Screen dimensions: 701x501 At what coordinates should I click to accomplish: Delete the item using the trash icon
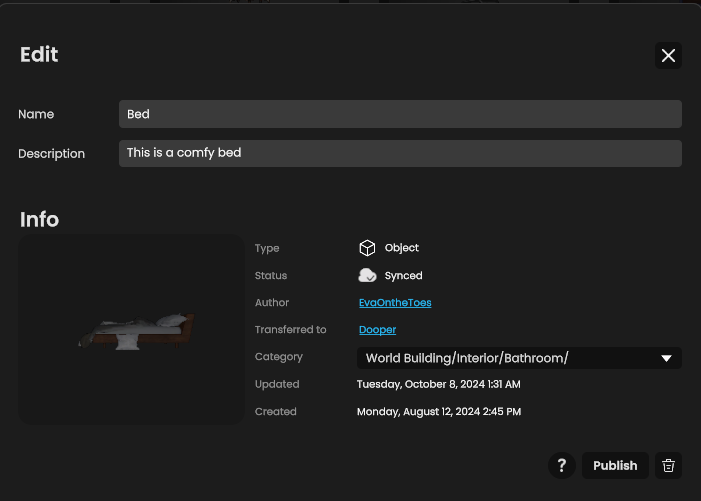[669, 465]
